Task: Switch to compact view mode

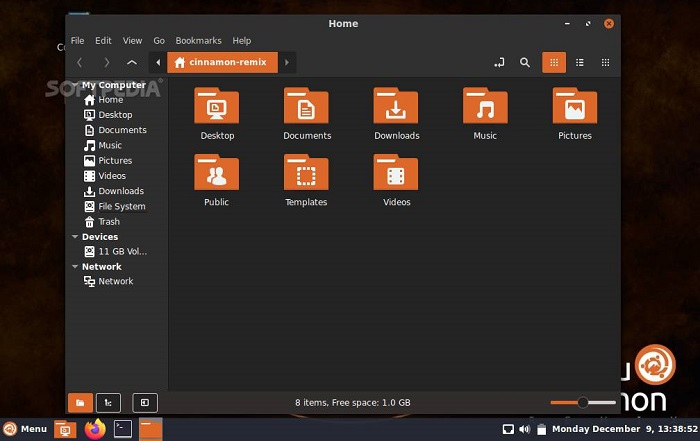Action: coord(605,63)
